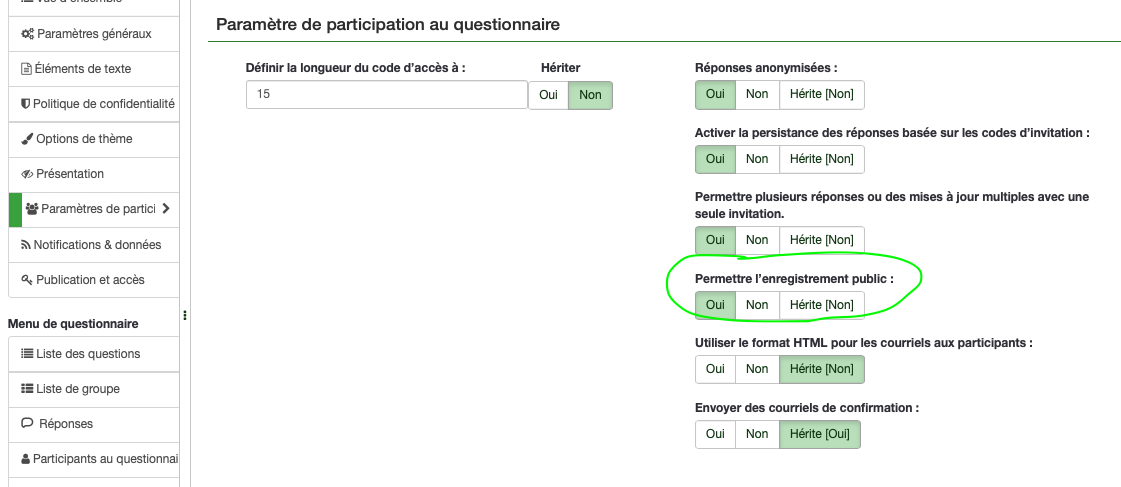Click the eye-slash icon beside Présentation
This screenshot has height=487, width=1121.
pos(27,174)
